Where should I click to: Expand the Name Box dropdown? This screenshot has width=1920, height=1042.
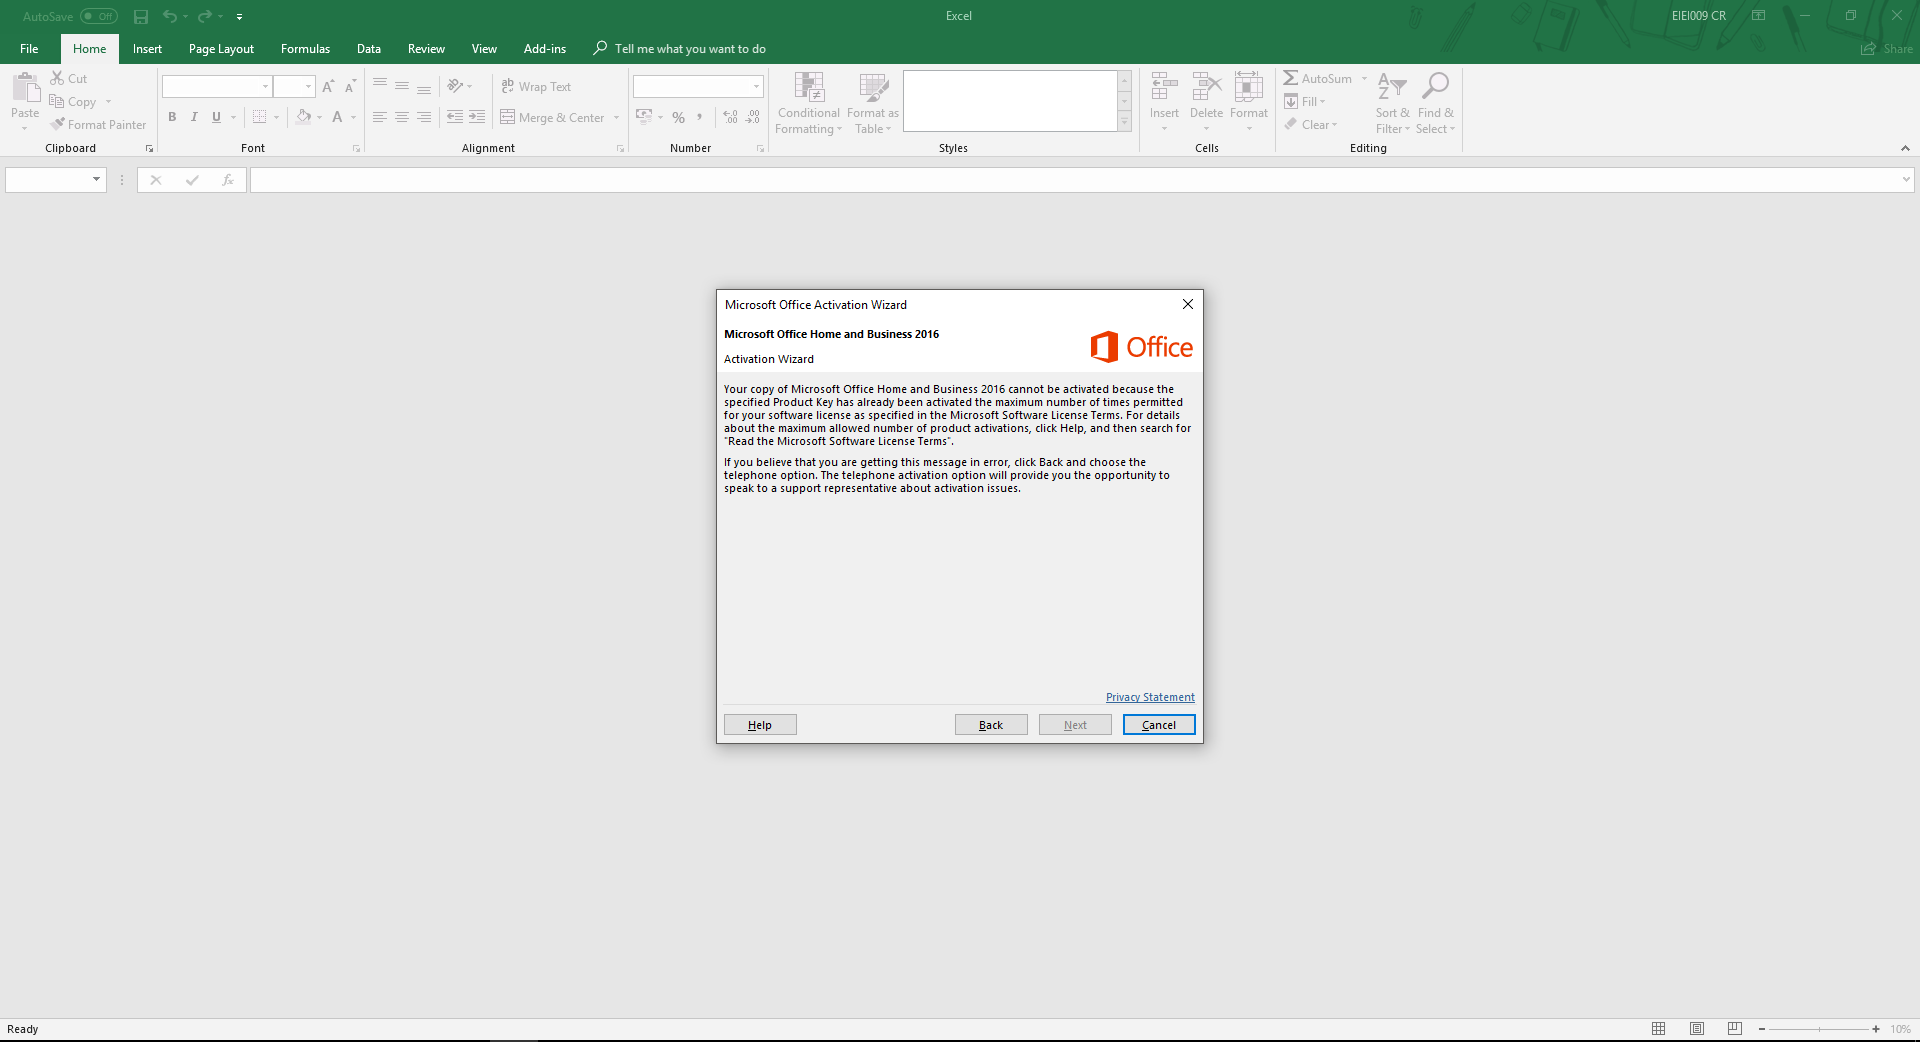coord(96,180)
